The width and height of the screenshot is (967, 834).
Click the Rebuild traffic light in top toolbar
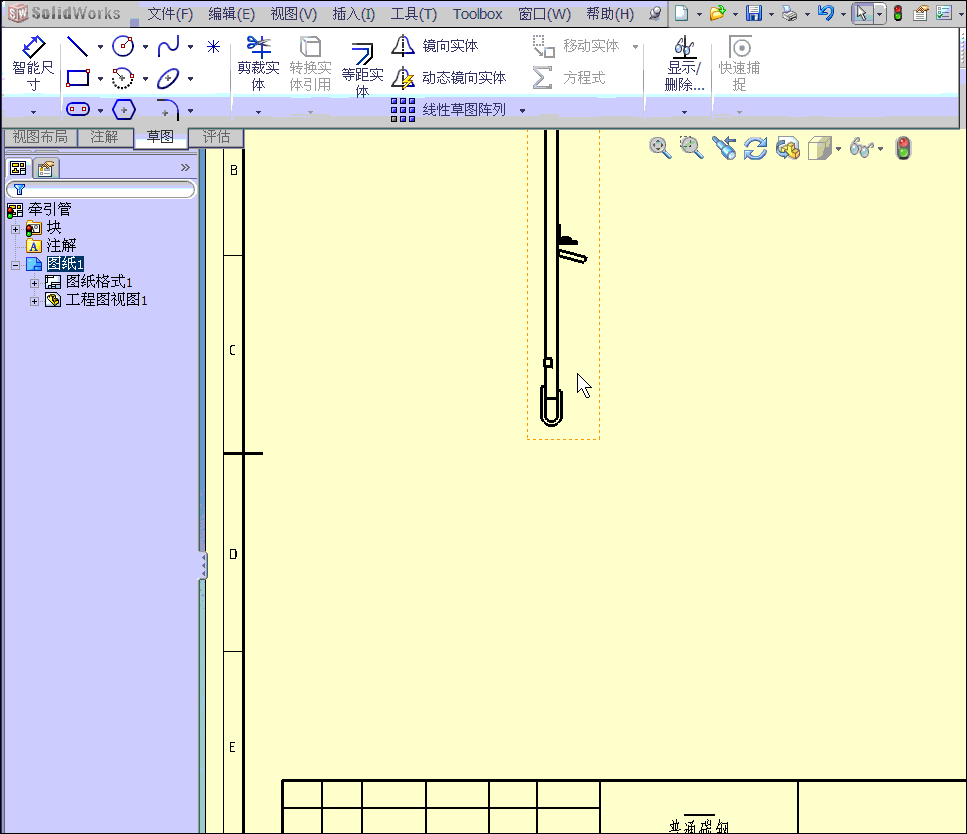(898, 13)
